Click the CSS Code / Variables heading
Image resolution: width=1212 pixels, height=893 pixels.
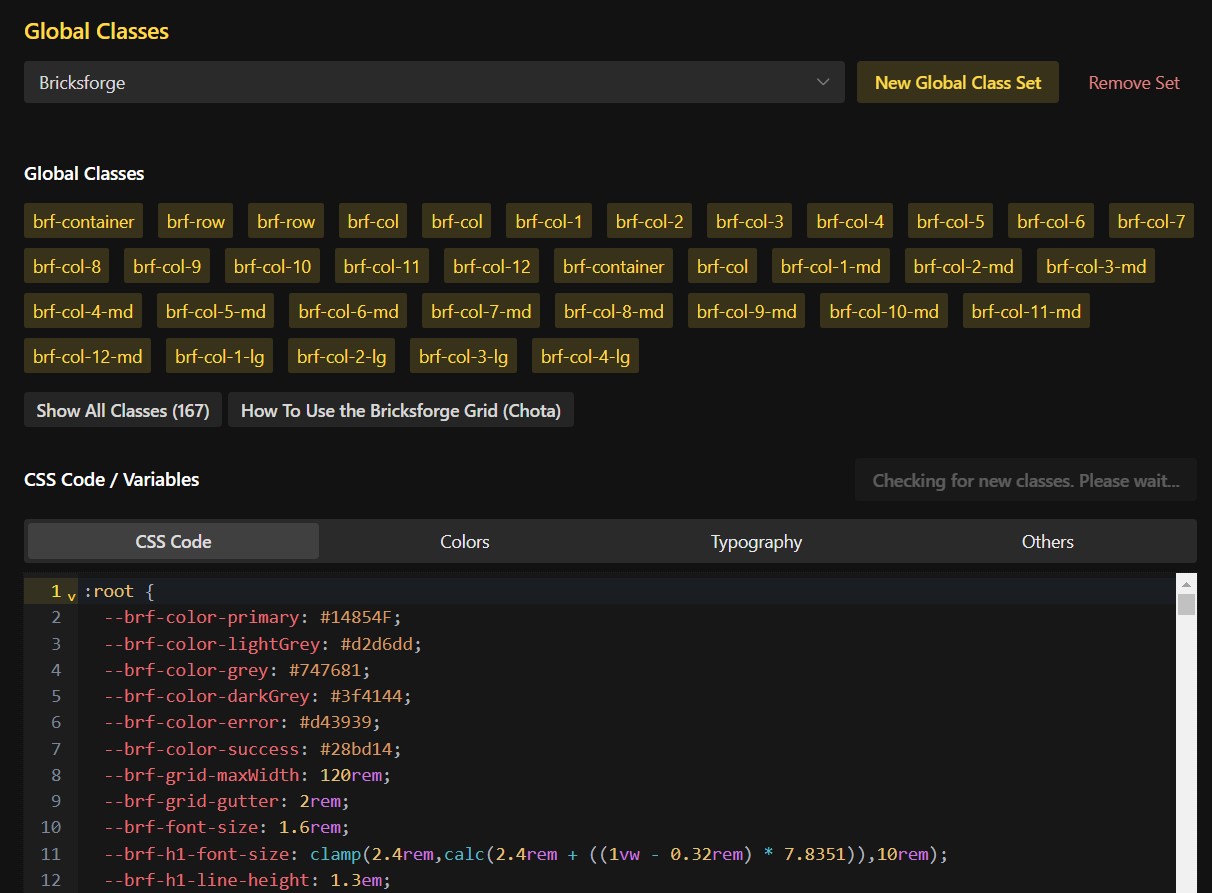[x=112, y=479]
